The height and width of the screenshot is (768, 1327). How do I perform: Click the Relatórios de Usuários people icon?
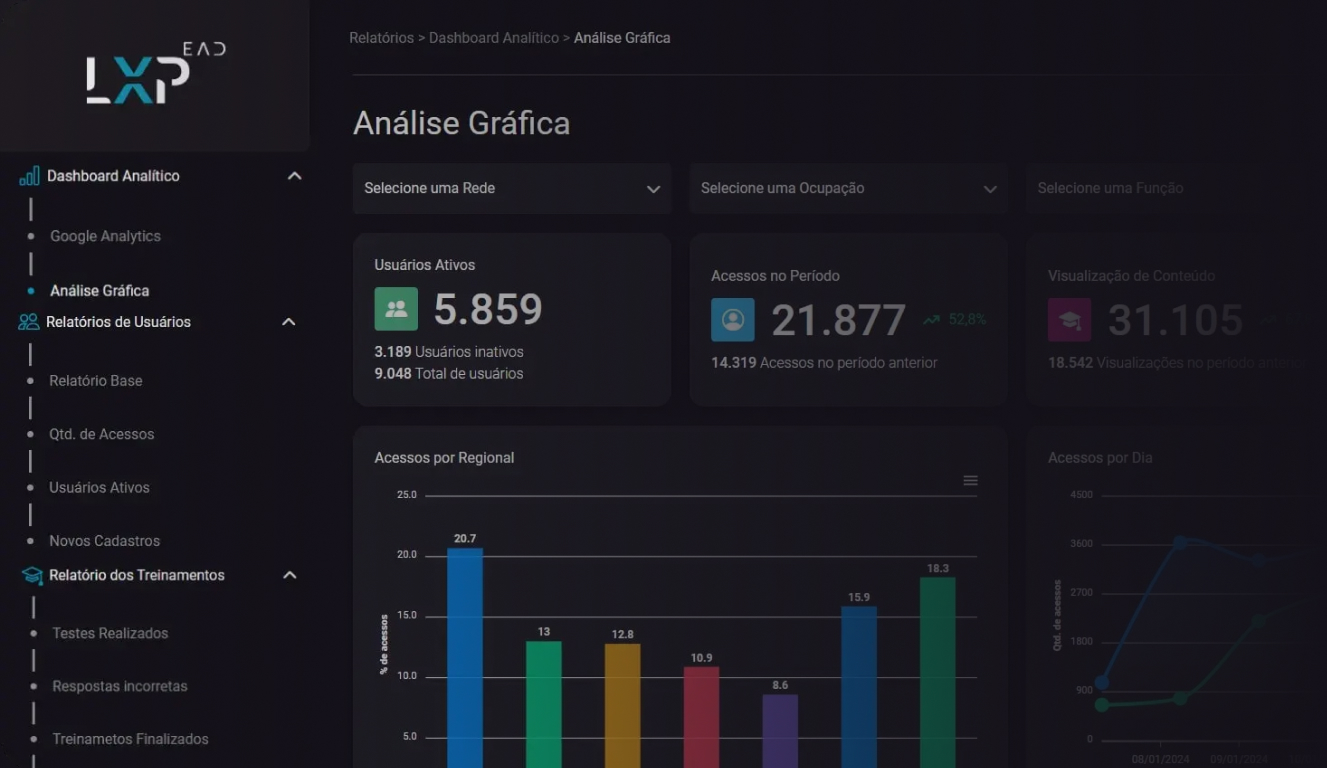29,322
